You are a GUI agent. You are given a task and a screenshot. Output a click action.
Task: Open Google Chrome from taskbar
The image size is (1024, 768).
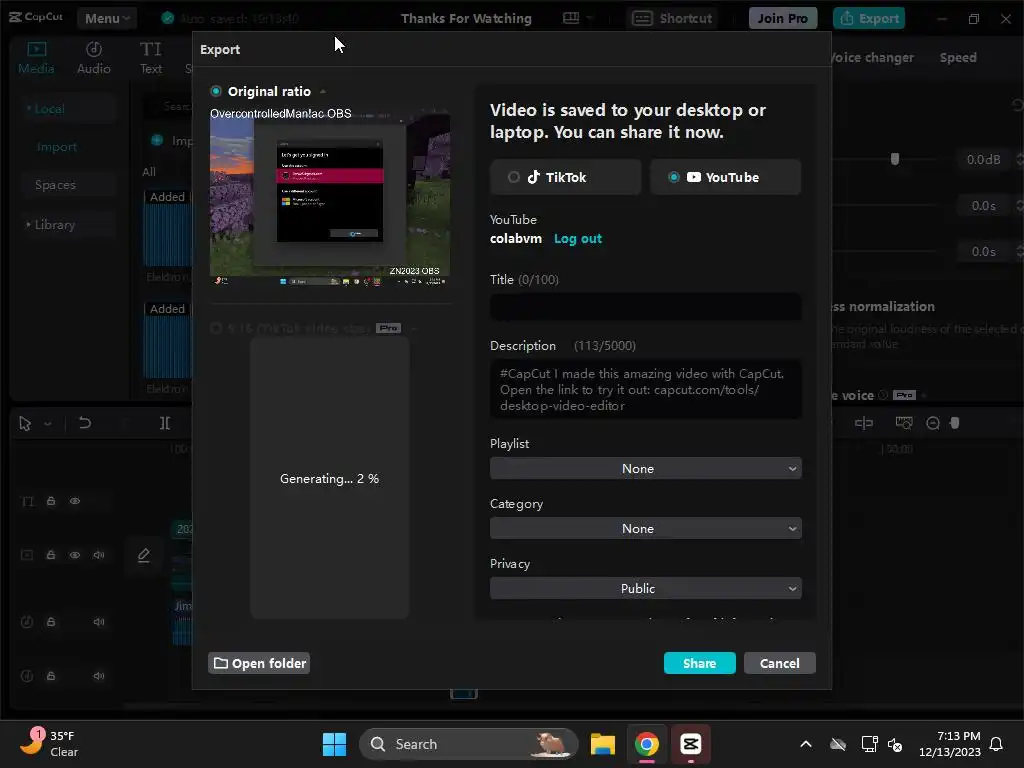click(647, 744)
